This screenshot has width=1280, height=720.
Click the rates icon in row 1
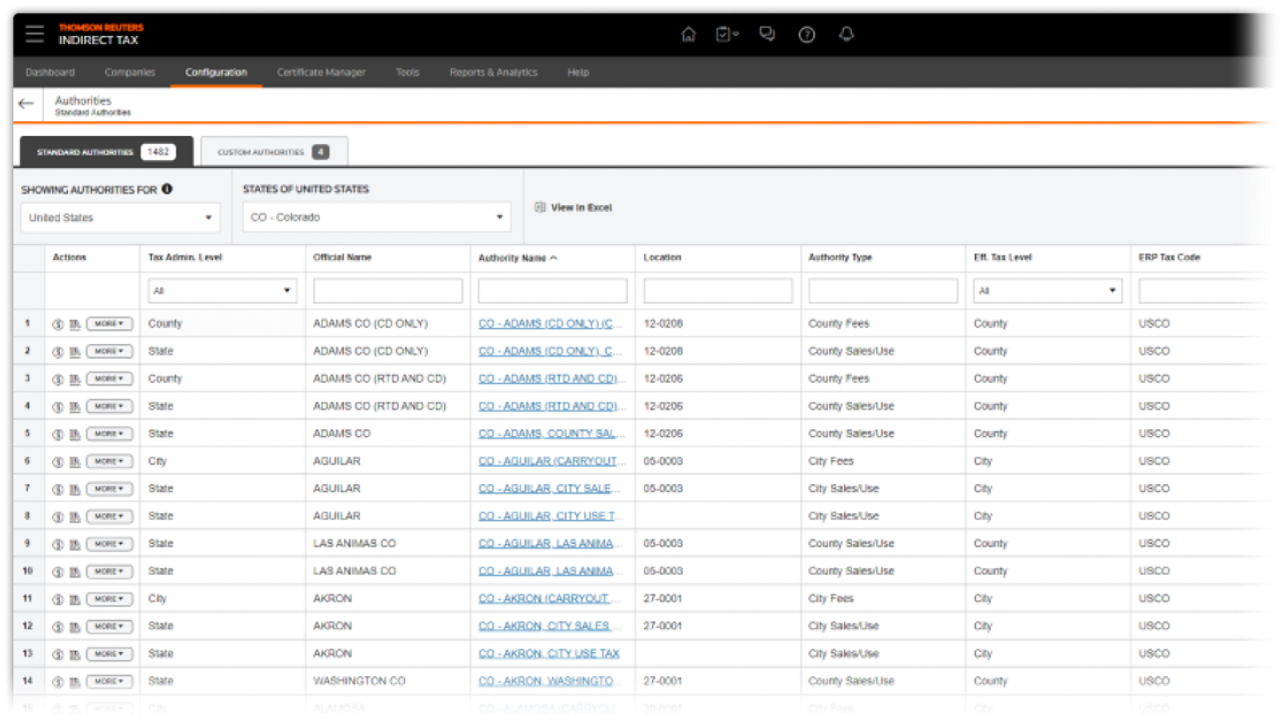point(58,324)
